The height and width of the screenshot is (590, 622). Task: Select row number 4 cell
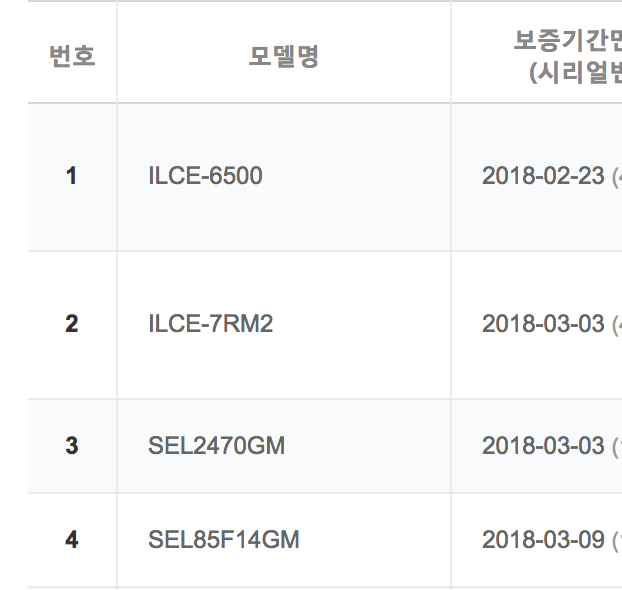pyautogui.click(x=71, y=540)
